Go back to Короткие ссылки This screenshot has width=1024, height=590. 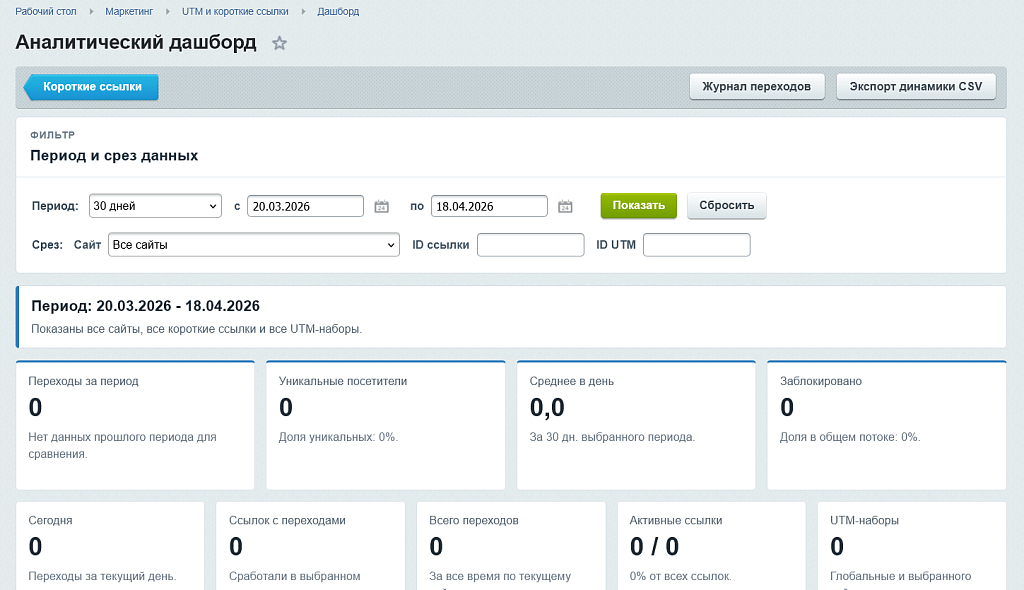click(x=91, y=87)
